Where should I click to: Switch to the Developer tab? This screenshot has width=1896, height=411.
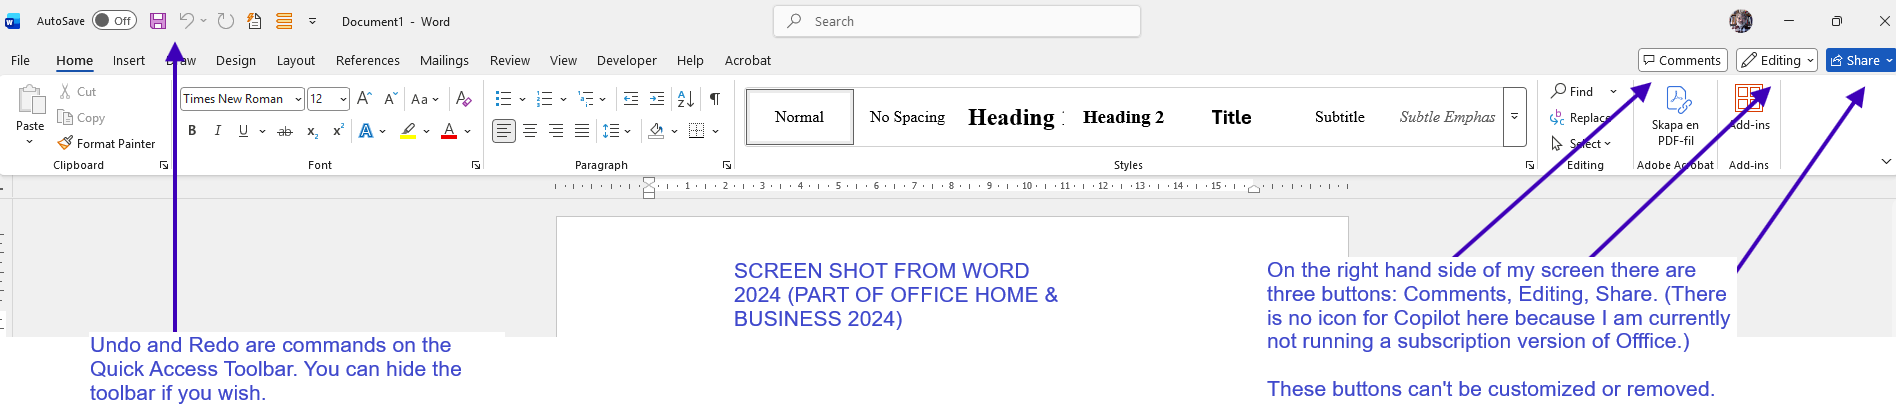[627, 60]
